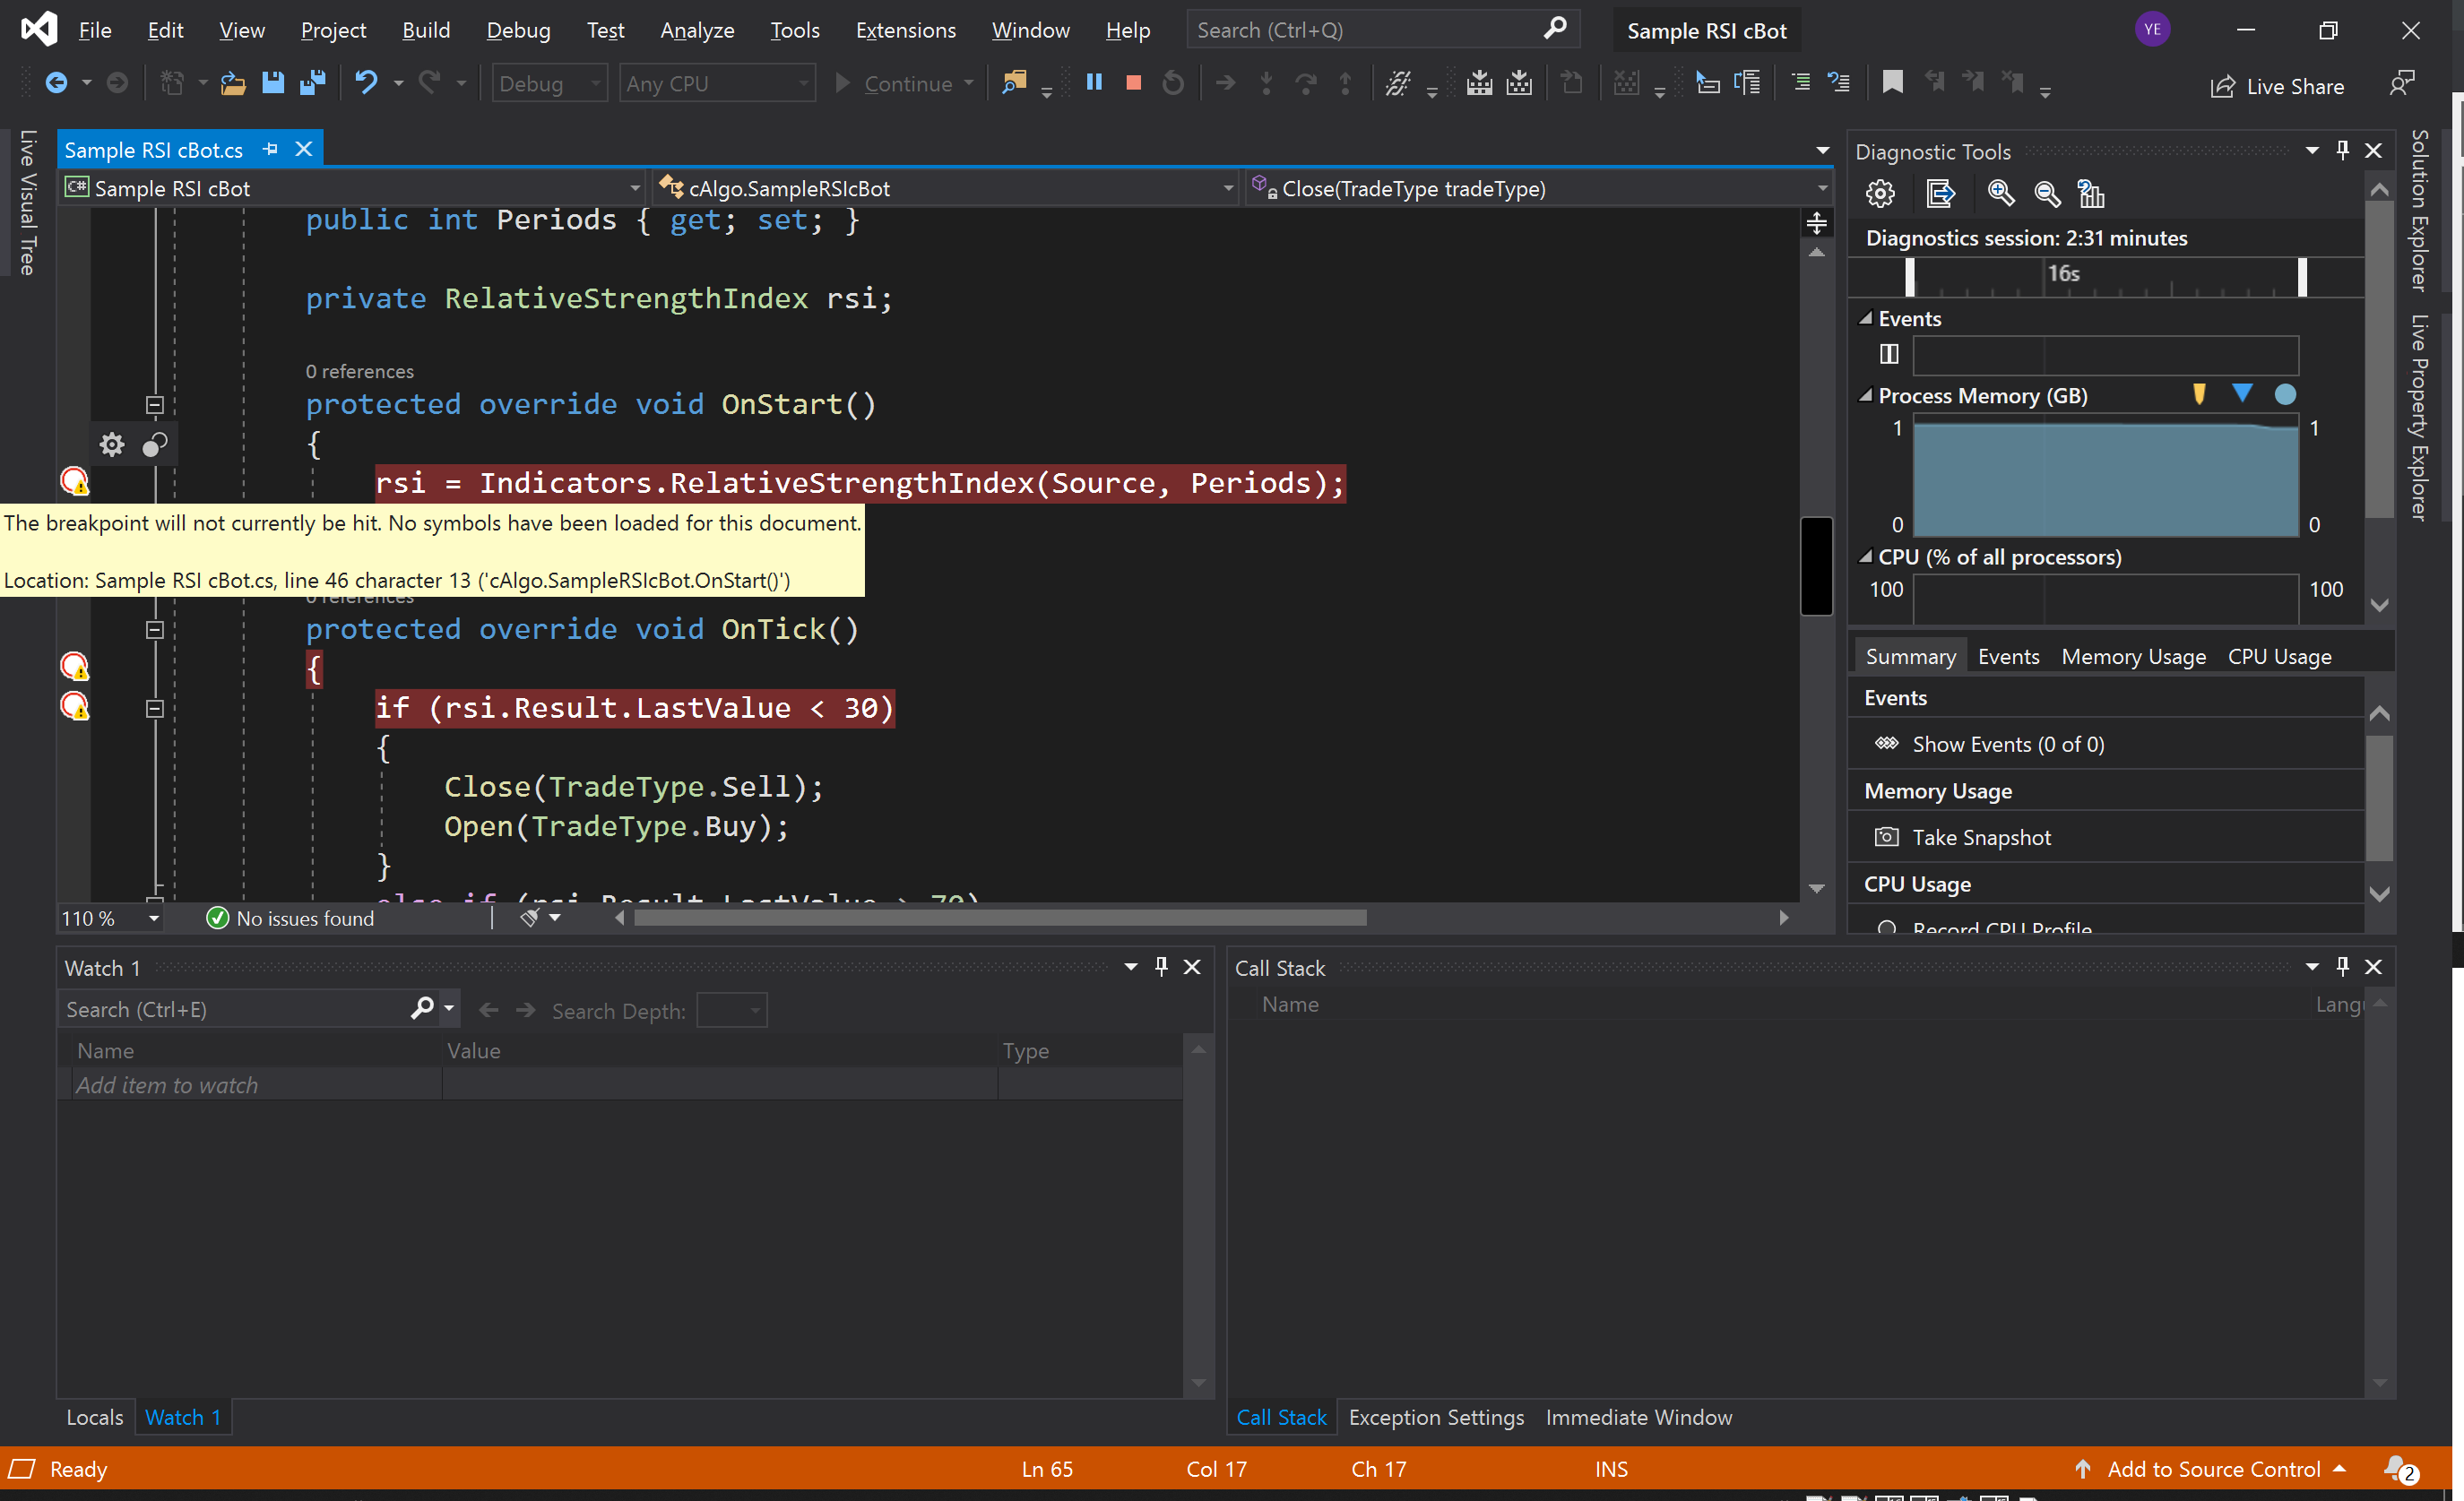Click the red Stop Debugging button
This screenshot has height=1501, width=2464.
click(1133, 83)
